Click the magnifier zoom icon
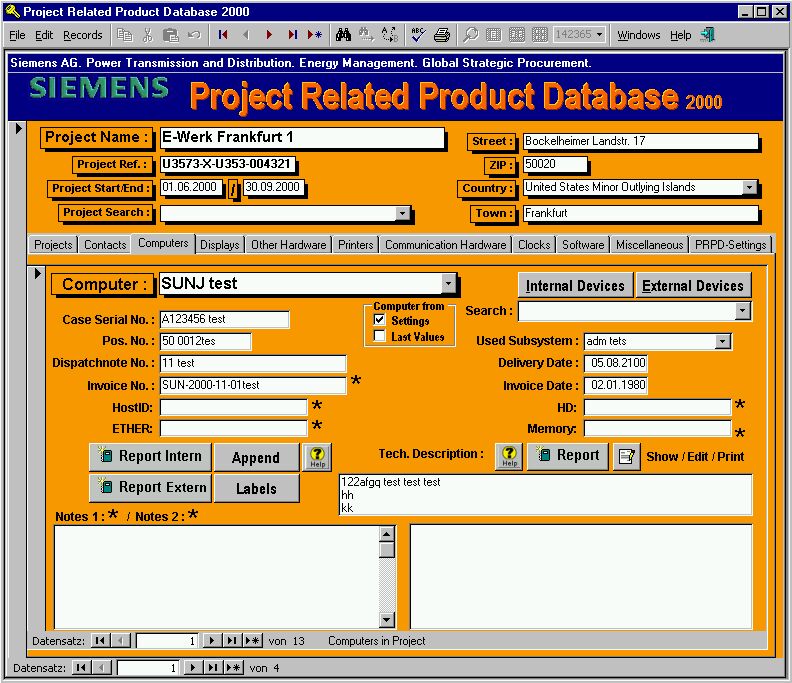792x683 pixels. coord(471,34)
